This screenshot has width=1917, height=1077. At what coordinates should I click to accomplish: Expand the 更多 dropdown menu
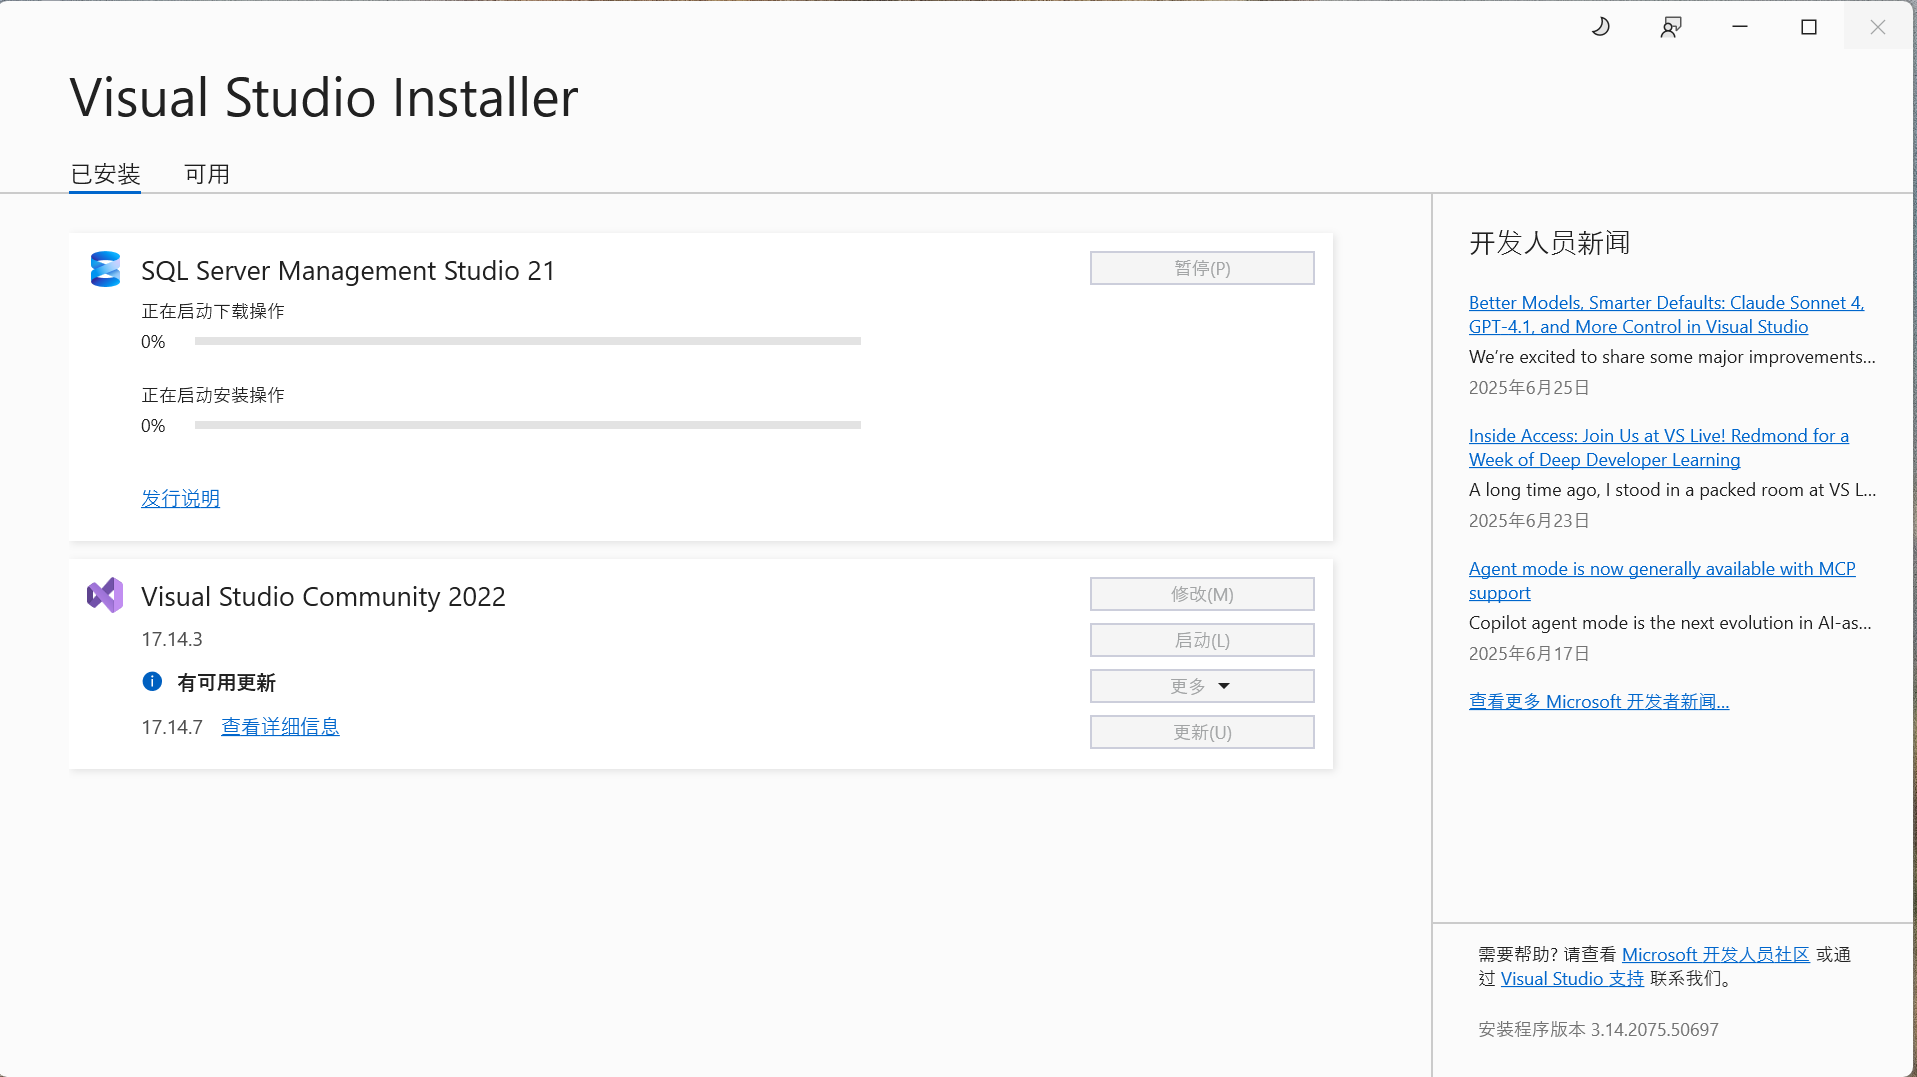pos(1201,685)
